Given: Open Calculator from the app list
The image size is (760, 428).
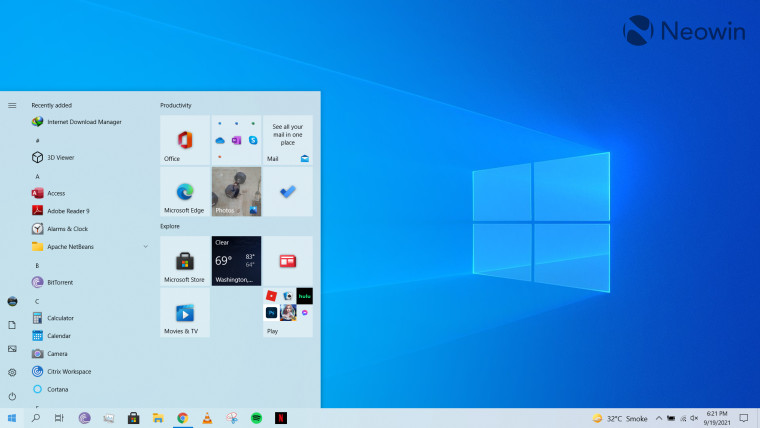Looking at the screenshot, I should pyautogui.click(x=60, y=318).
